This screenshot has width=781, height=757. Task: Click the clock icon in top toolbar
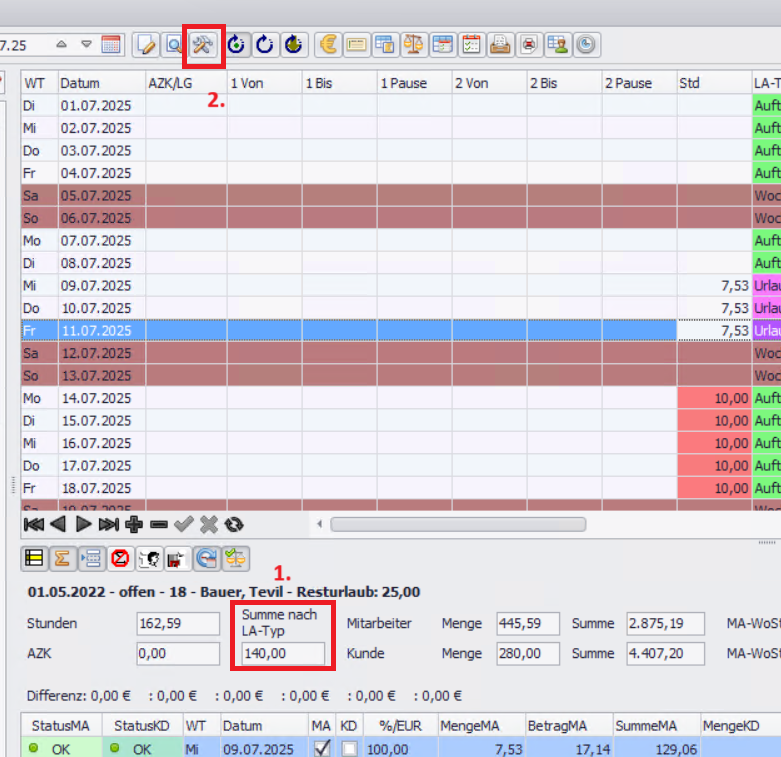pyautogui.click(x=586, y=44)
